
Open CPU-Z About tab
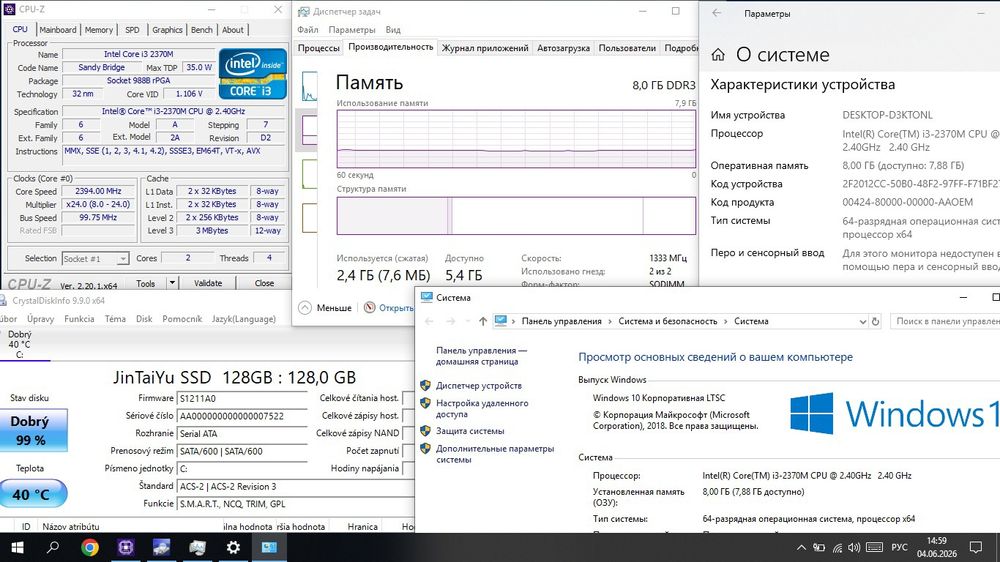pos(233,29)
